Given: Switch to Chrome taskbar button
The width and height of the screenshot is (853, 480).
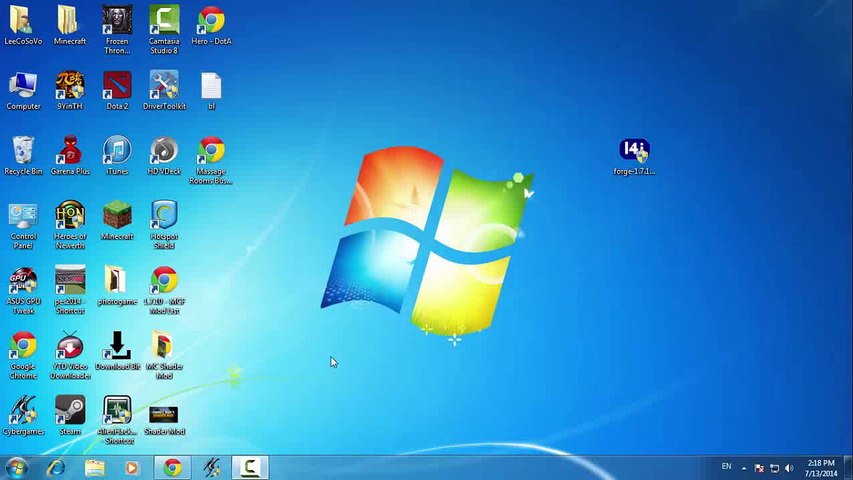Looking at the screenshot, I should (172, 467).
